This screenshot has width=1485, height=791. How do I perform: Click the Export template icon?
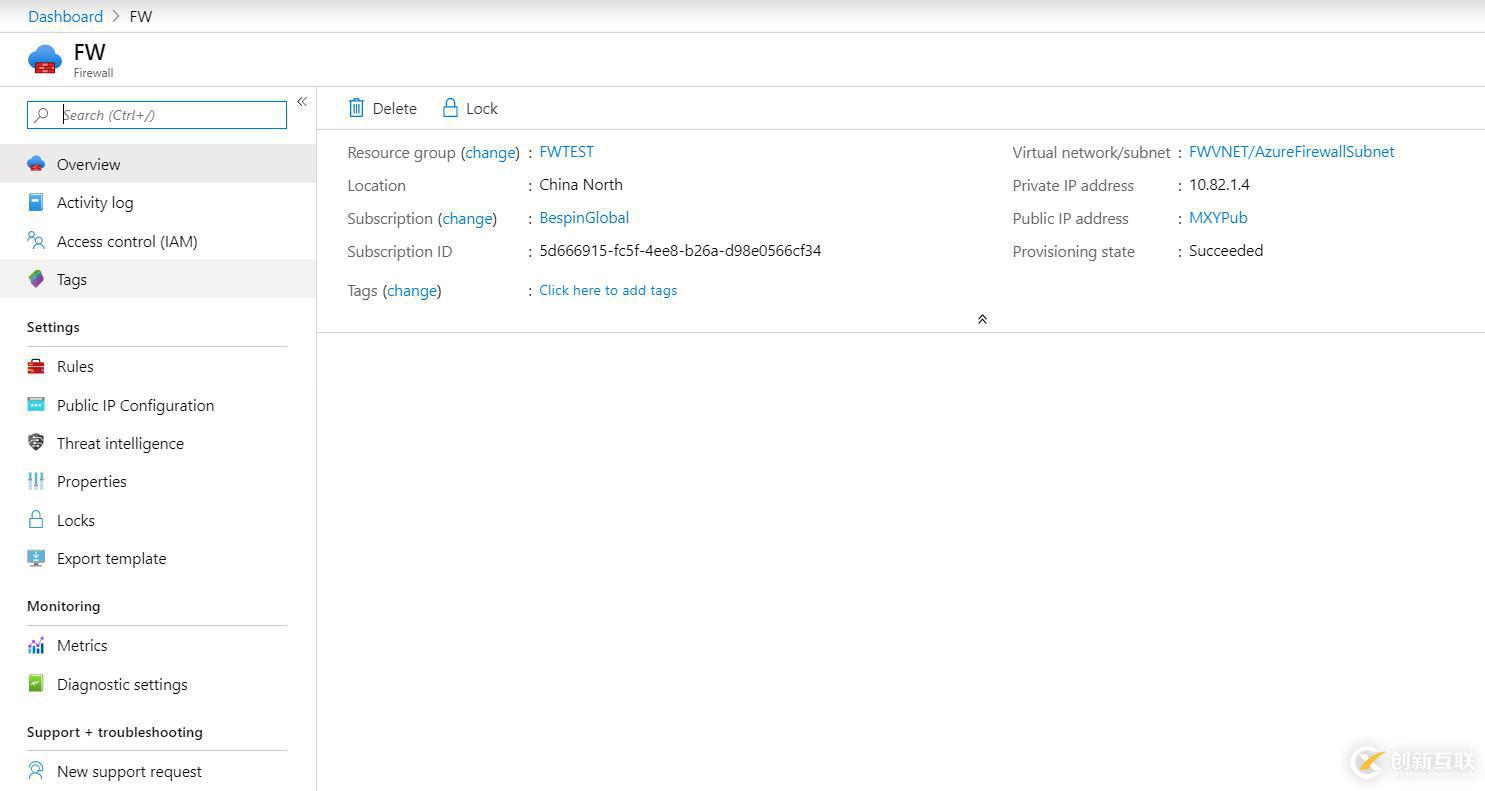(36, 558)
